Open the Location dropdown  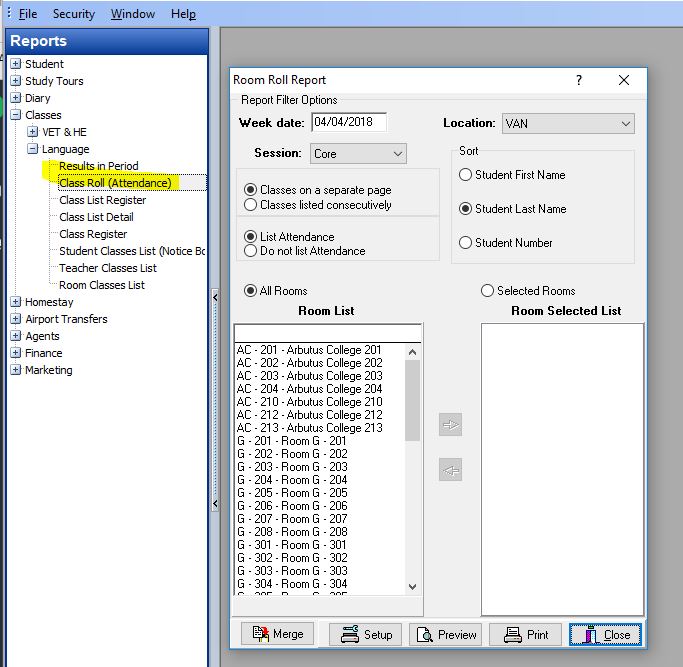[626, 124]
